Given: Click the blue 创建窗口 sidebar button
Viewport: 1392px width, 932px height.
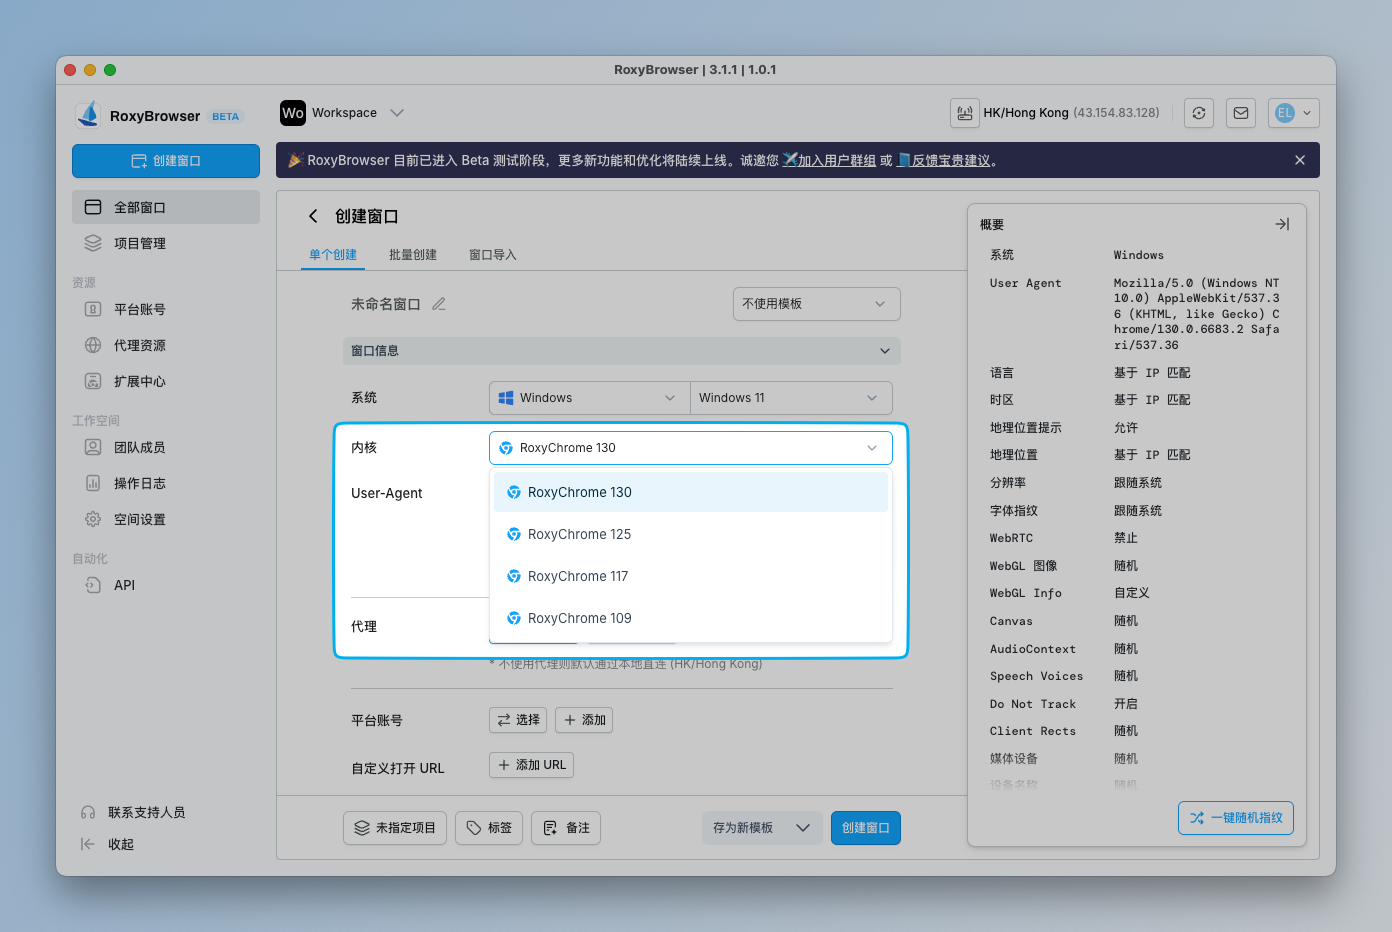Looking at the screenshot, I should click(x=166, y=161).
